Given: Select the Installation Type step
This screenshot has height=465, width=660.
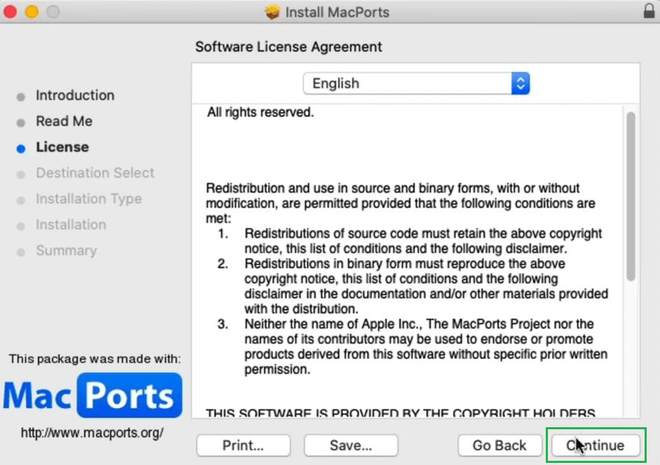Looking at the screenshot, I should pyautogui.click(x=89, y=199).
